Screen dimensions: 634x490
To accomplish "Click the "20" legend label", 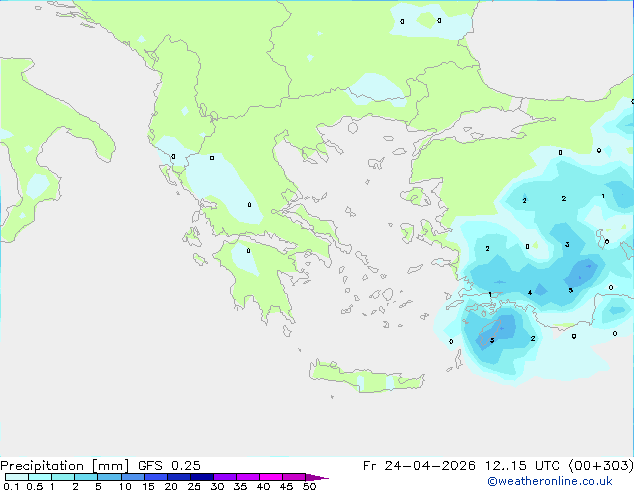I will pos(171,486).
